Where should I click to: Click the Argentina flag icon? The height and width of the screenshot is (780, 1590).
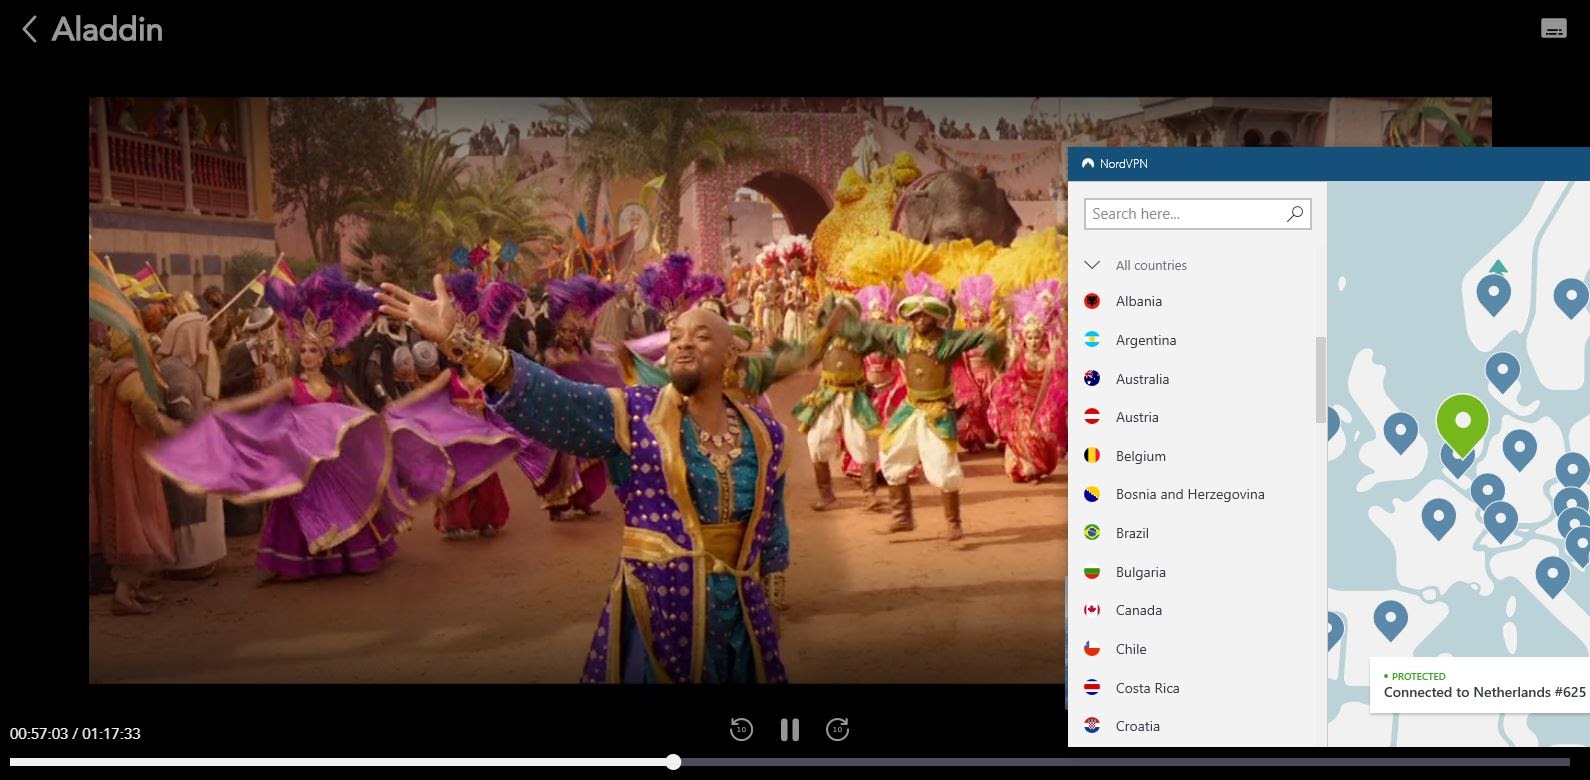pyautogui.click(x=1093, y=340)
